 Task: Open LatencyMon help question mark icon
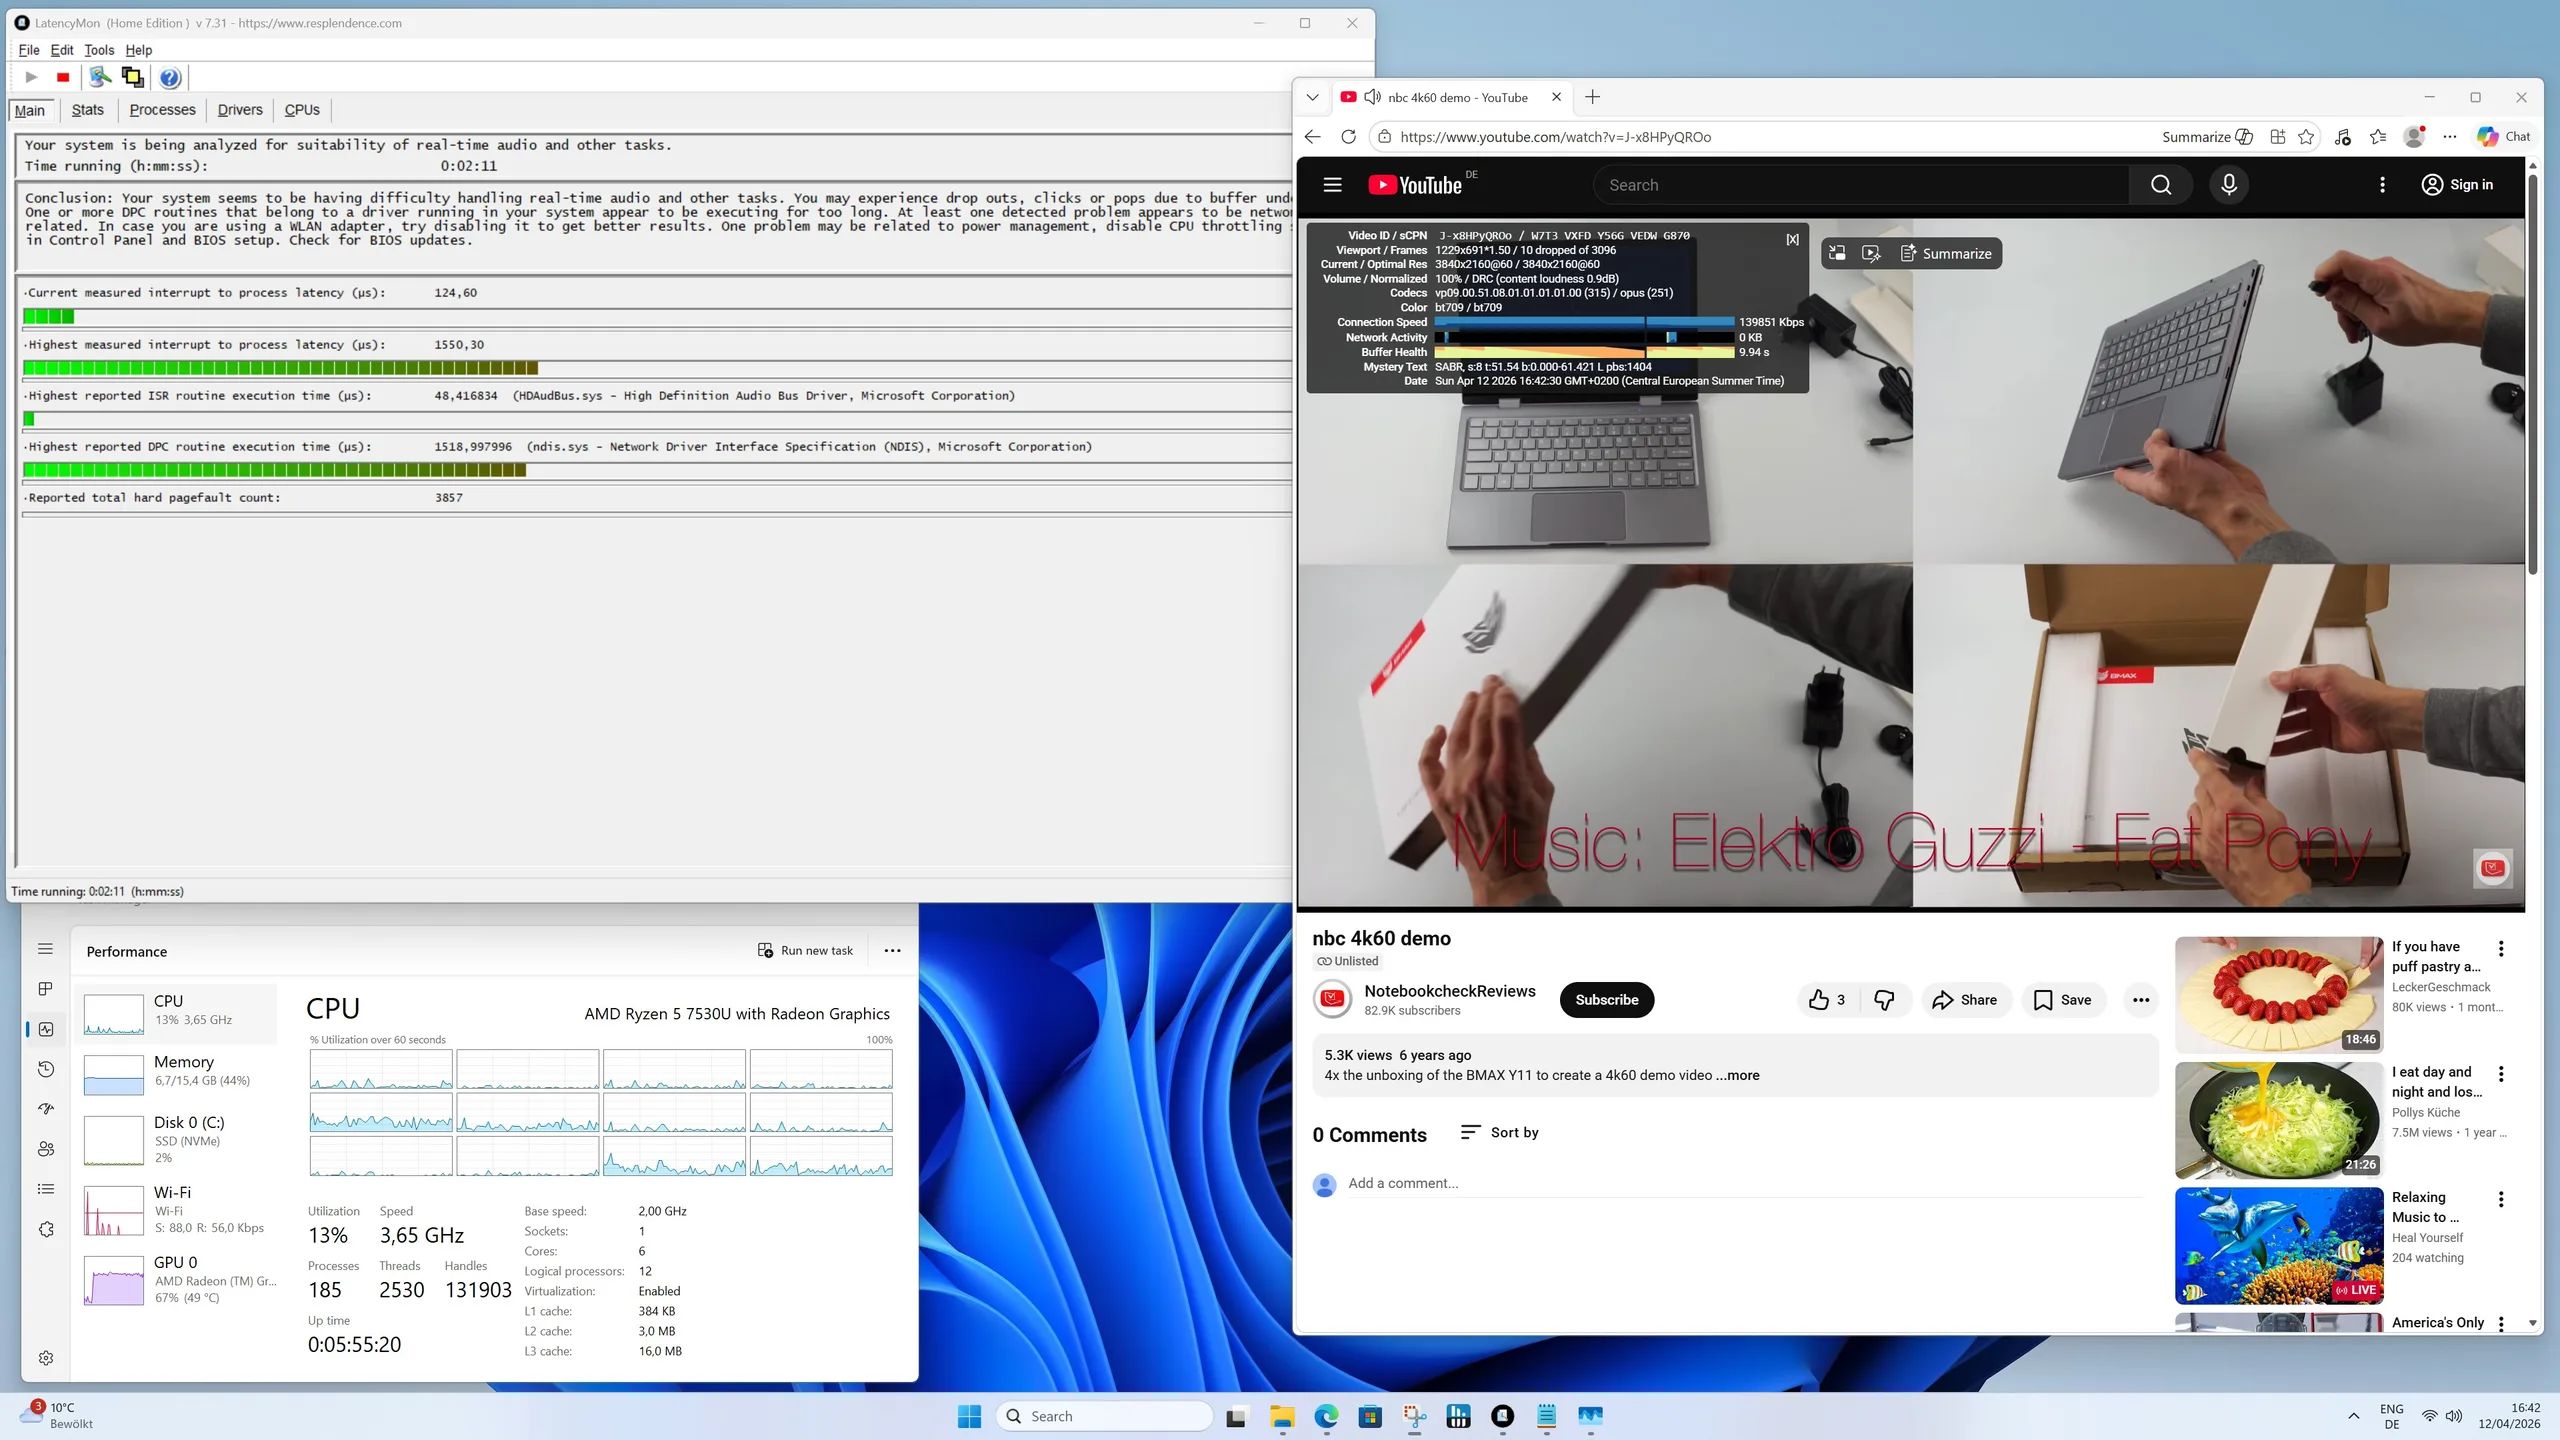tap(170, 77)
